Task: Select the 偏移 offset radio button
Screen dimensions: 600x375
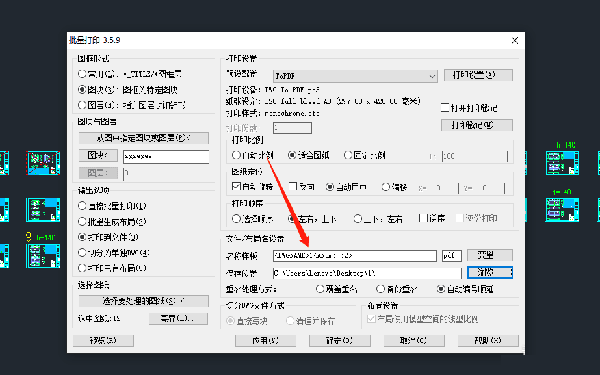Action: [x=386, y=187]
